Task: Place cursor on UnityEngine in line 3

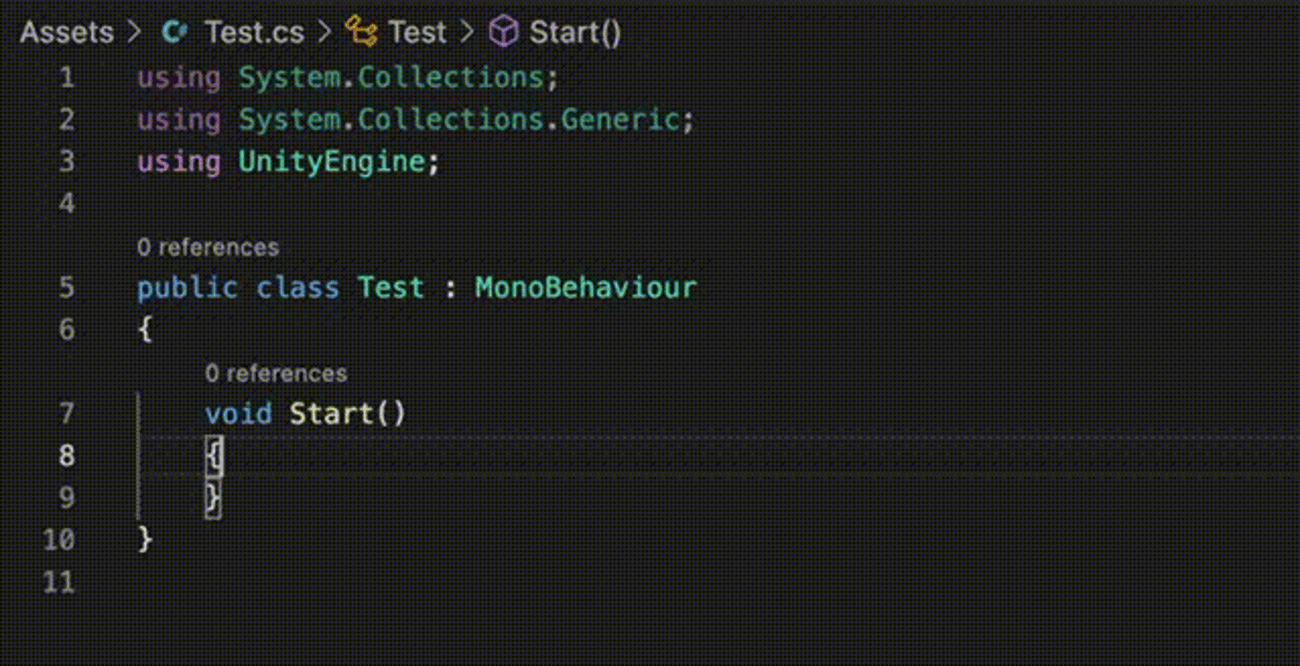Action: pos(331,162)
